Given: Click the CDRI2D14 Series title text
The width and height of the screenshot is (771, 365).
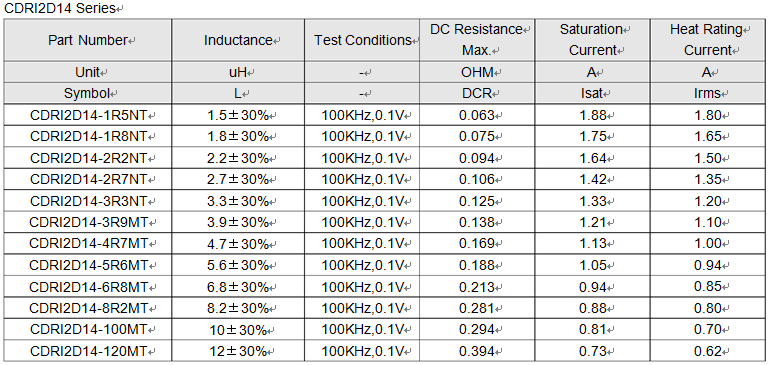Looking at the screenshot, I should click(x=59, y=8).
